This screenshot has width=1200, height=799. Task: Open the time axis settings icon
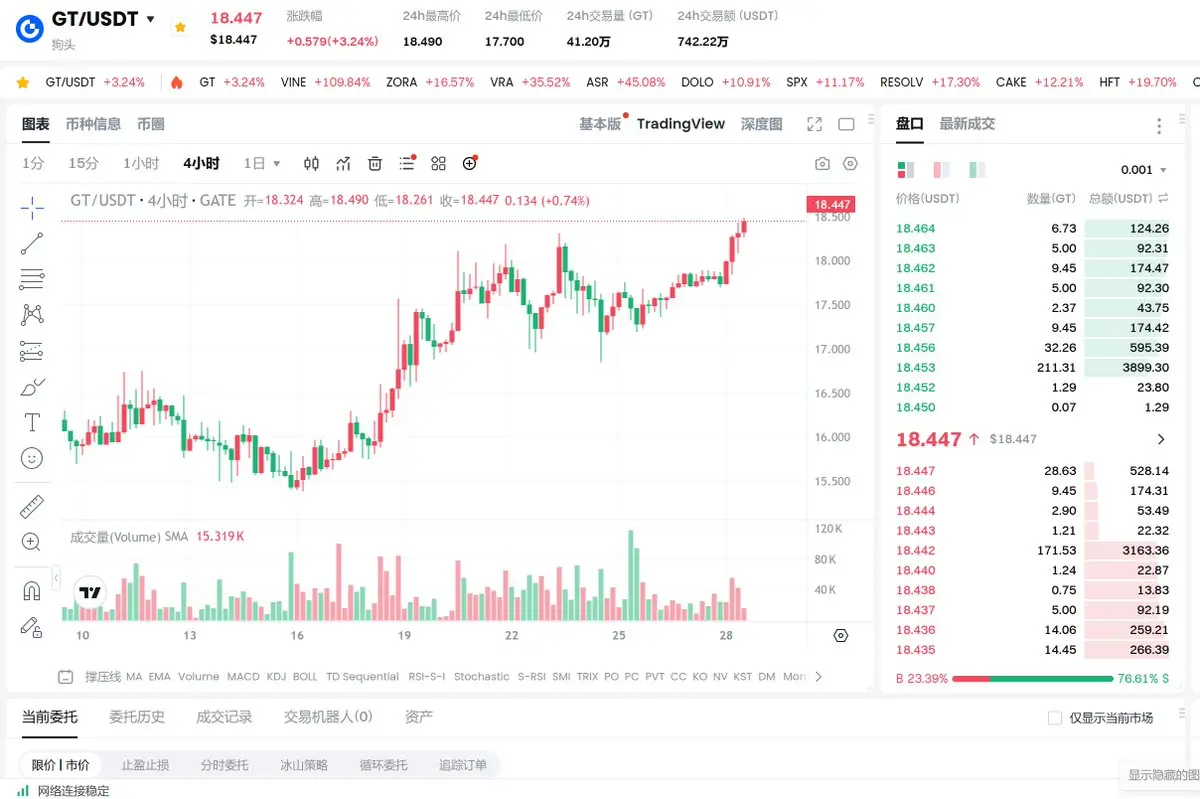841,636
